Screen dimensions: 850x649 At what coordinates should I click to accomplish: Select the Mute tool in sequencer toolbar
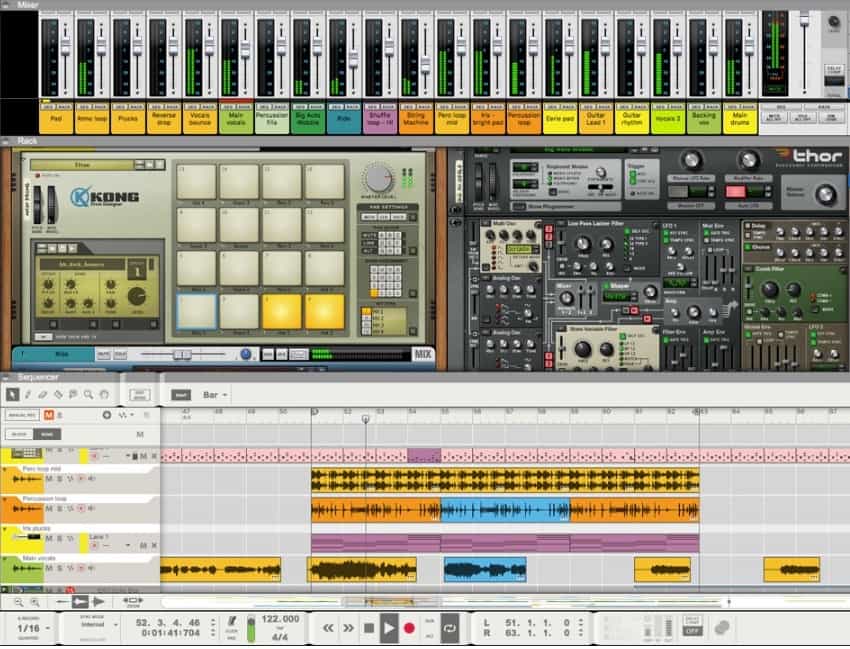pyautogui.click(x=73, y=395)
